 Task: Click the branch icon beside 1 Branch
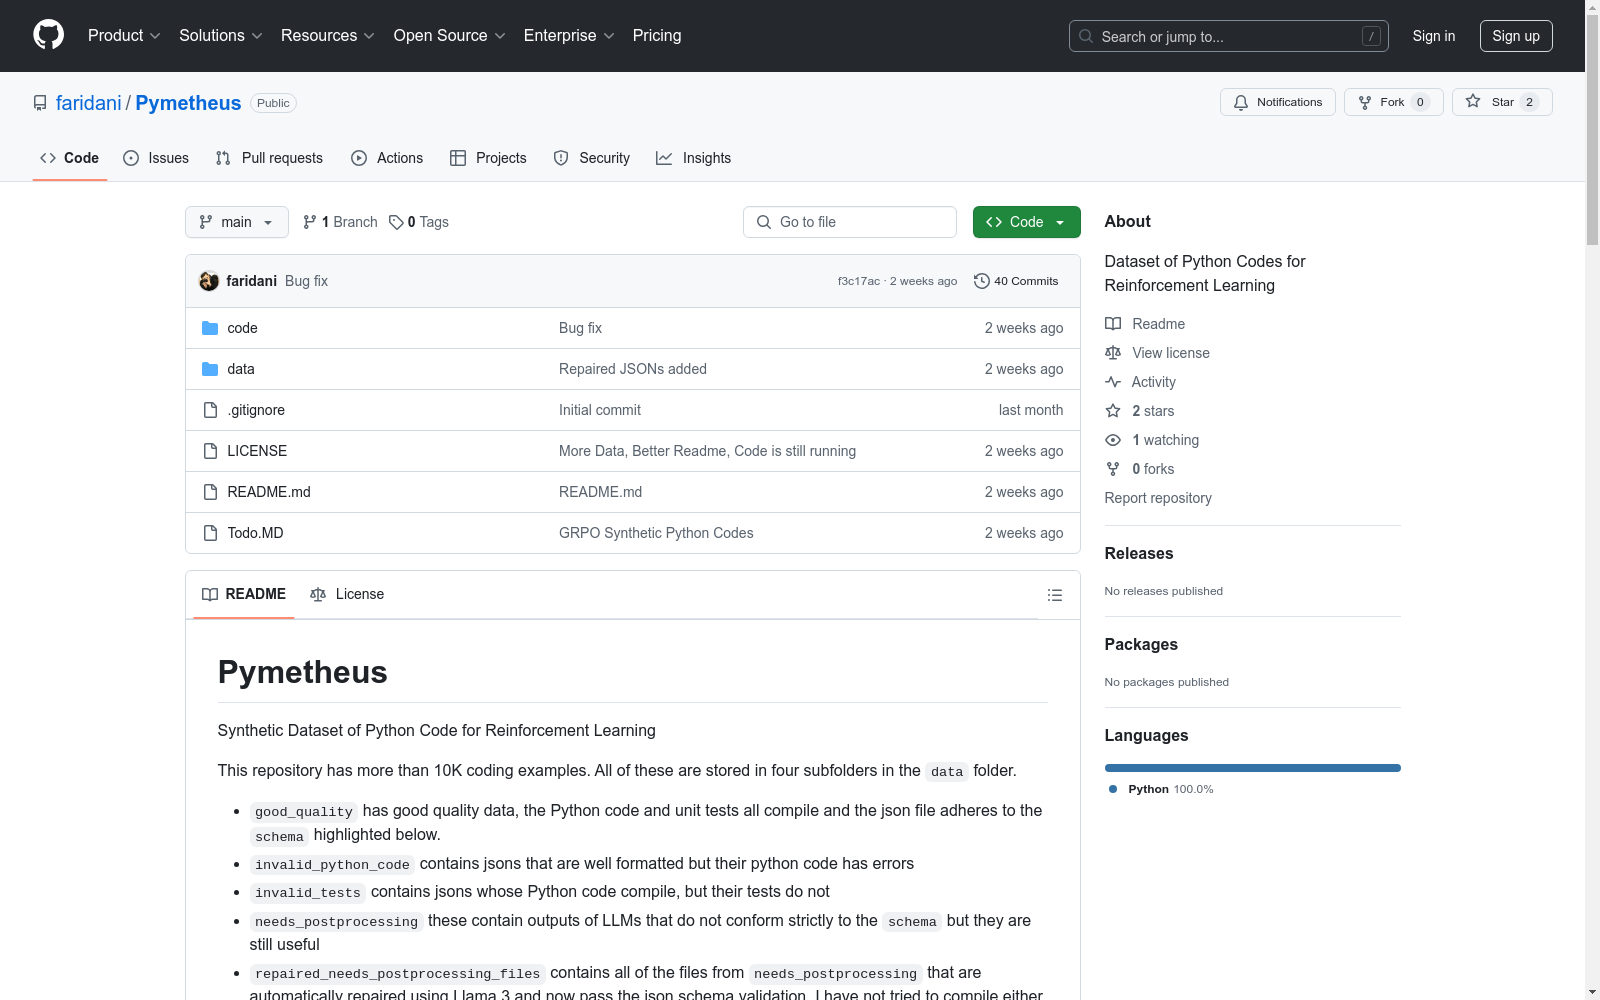click(x=310, y=222)
